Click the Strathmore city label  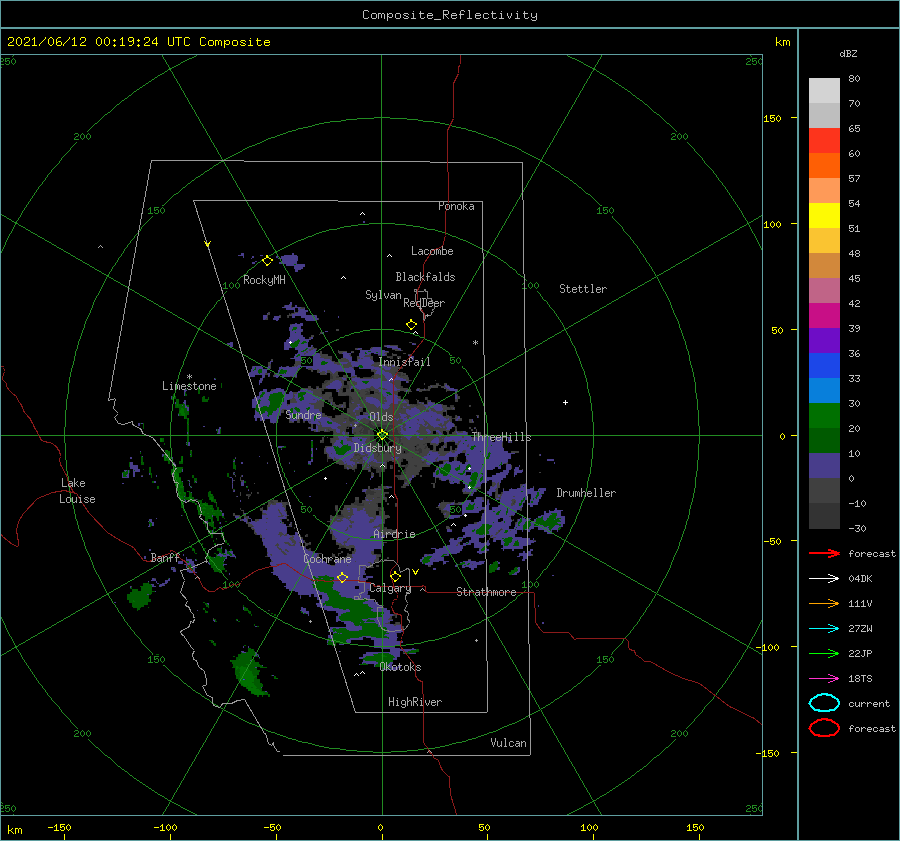click(x=486, y=592)
